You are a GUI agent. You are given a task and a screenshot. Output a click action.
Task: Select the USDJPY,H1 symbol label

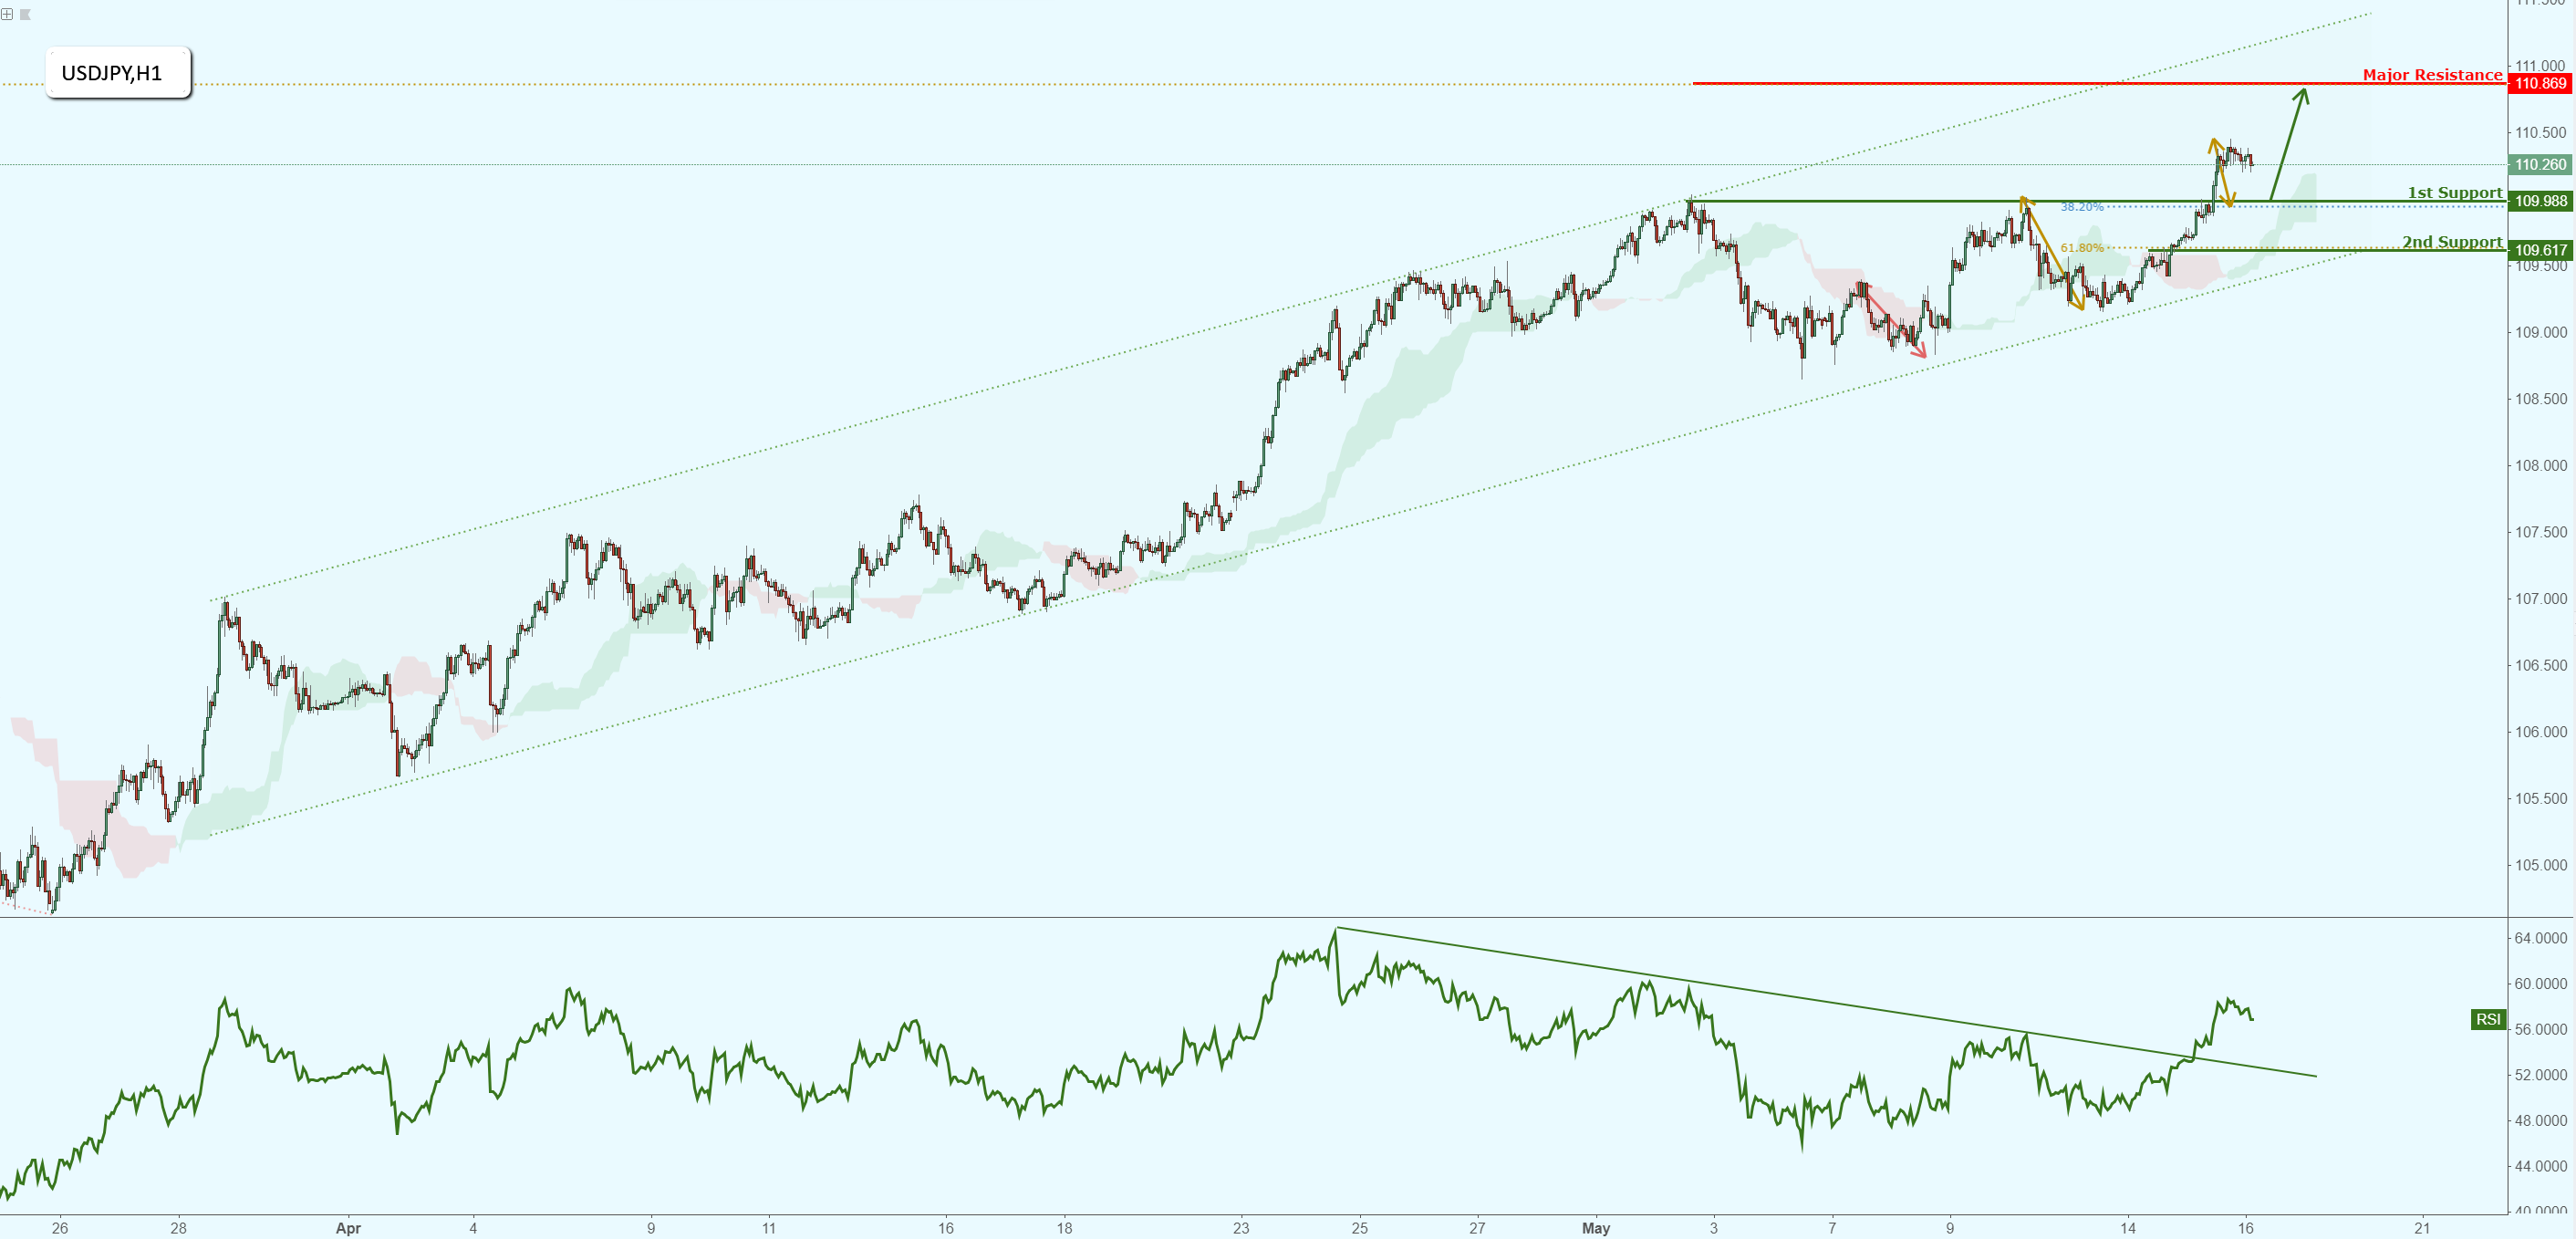pyautogui.click(x=118, y=72)
